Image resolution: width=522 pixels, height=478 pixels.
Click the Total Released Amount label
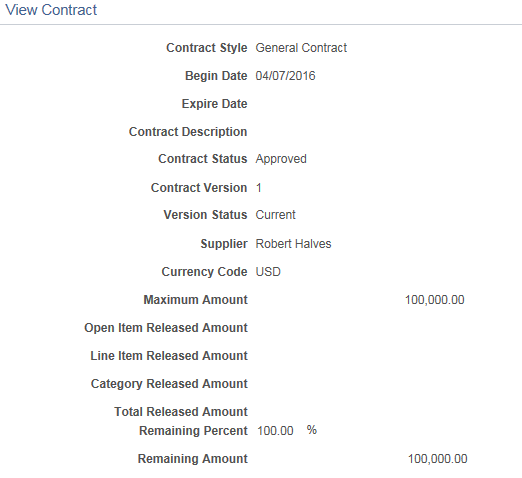coord(181,412)
